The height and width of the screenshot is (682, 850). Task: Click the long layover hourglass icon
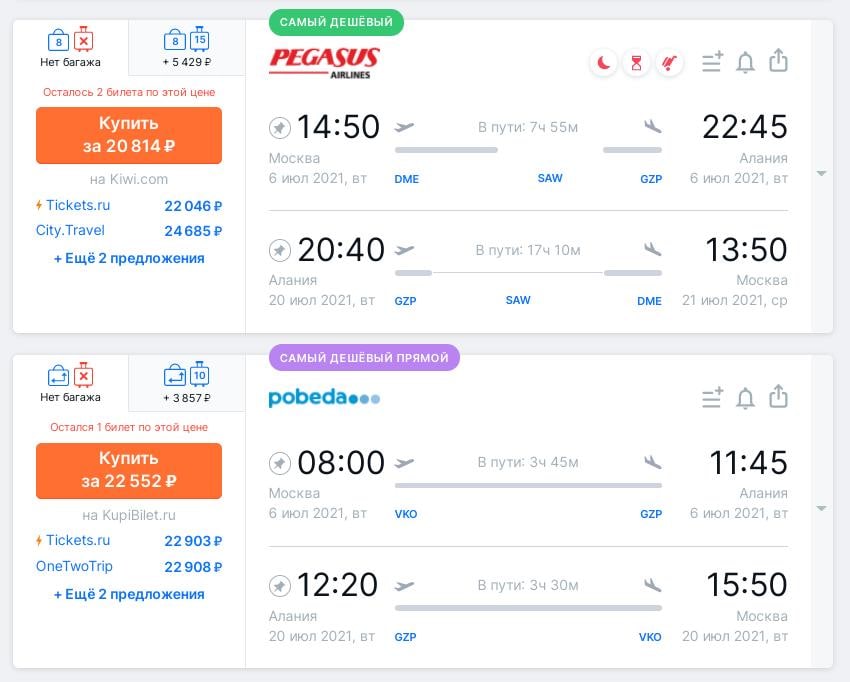point(636,63)
